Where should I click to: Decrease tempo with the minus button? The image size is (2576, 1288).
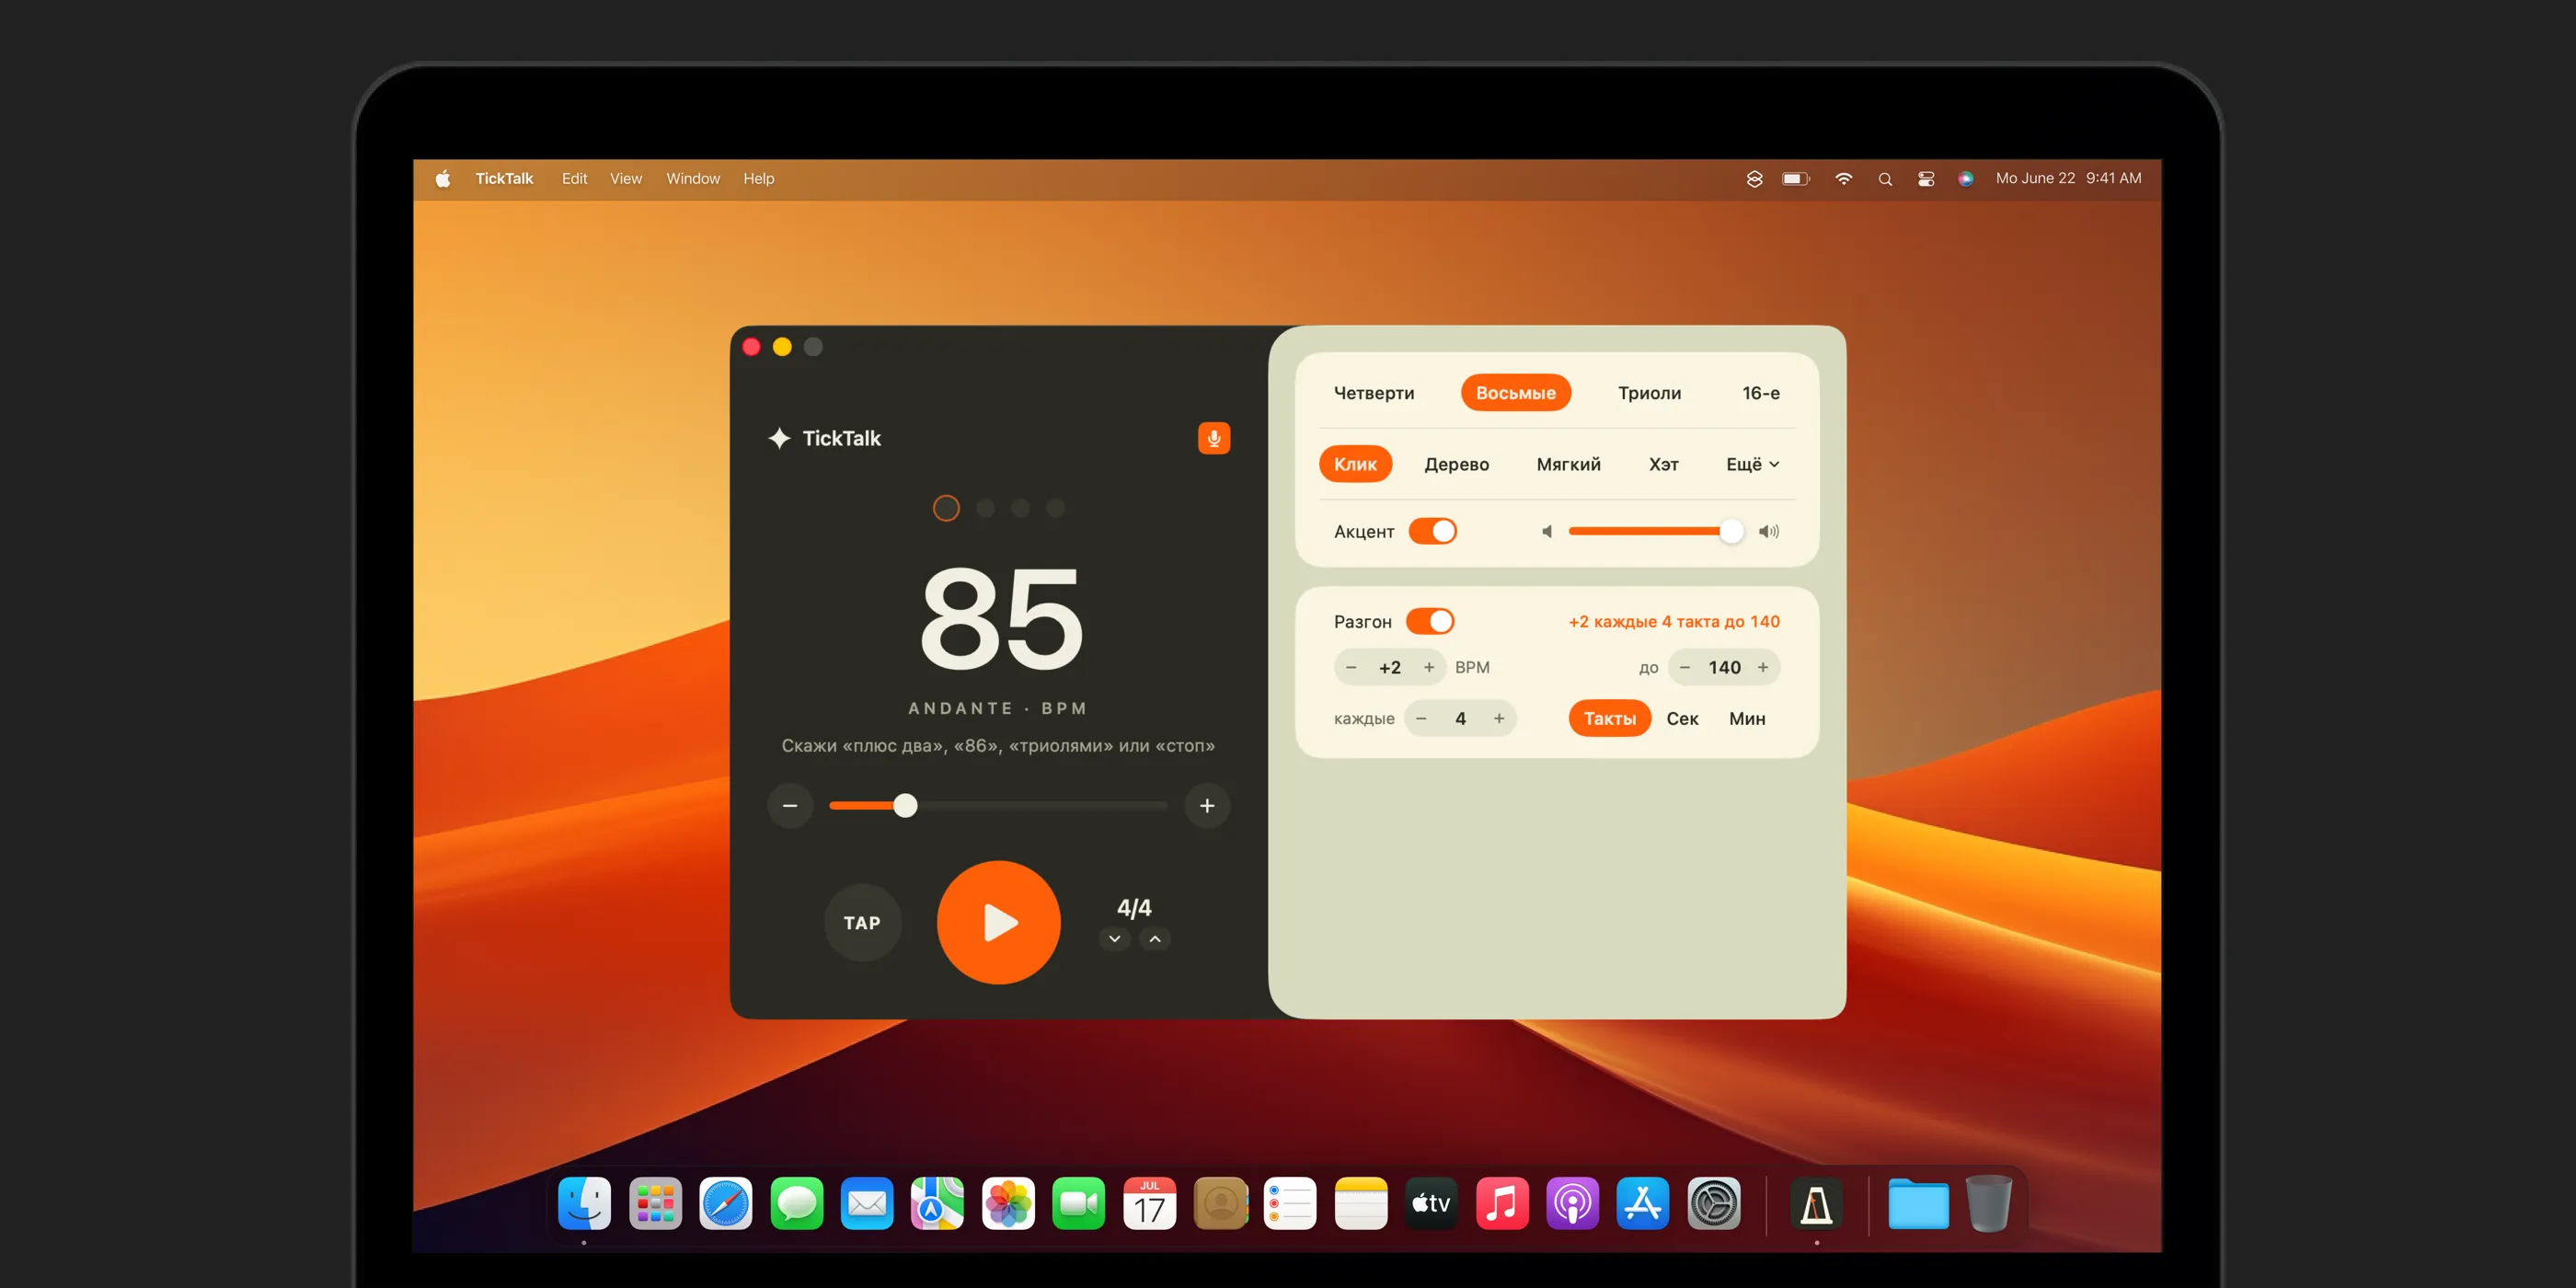point(790,805)
